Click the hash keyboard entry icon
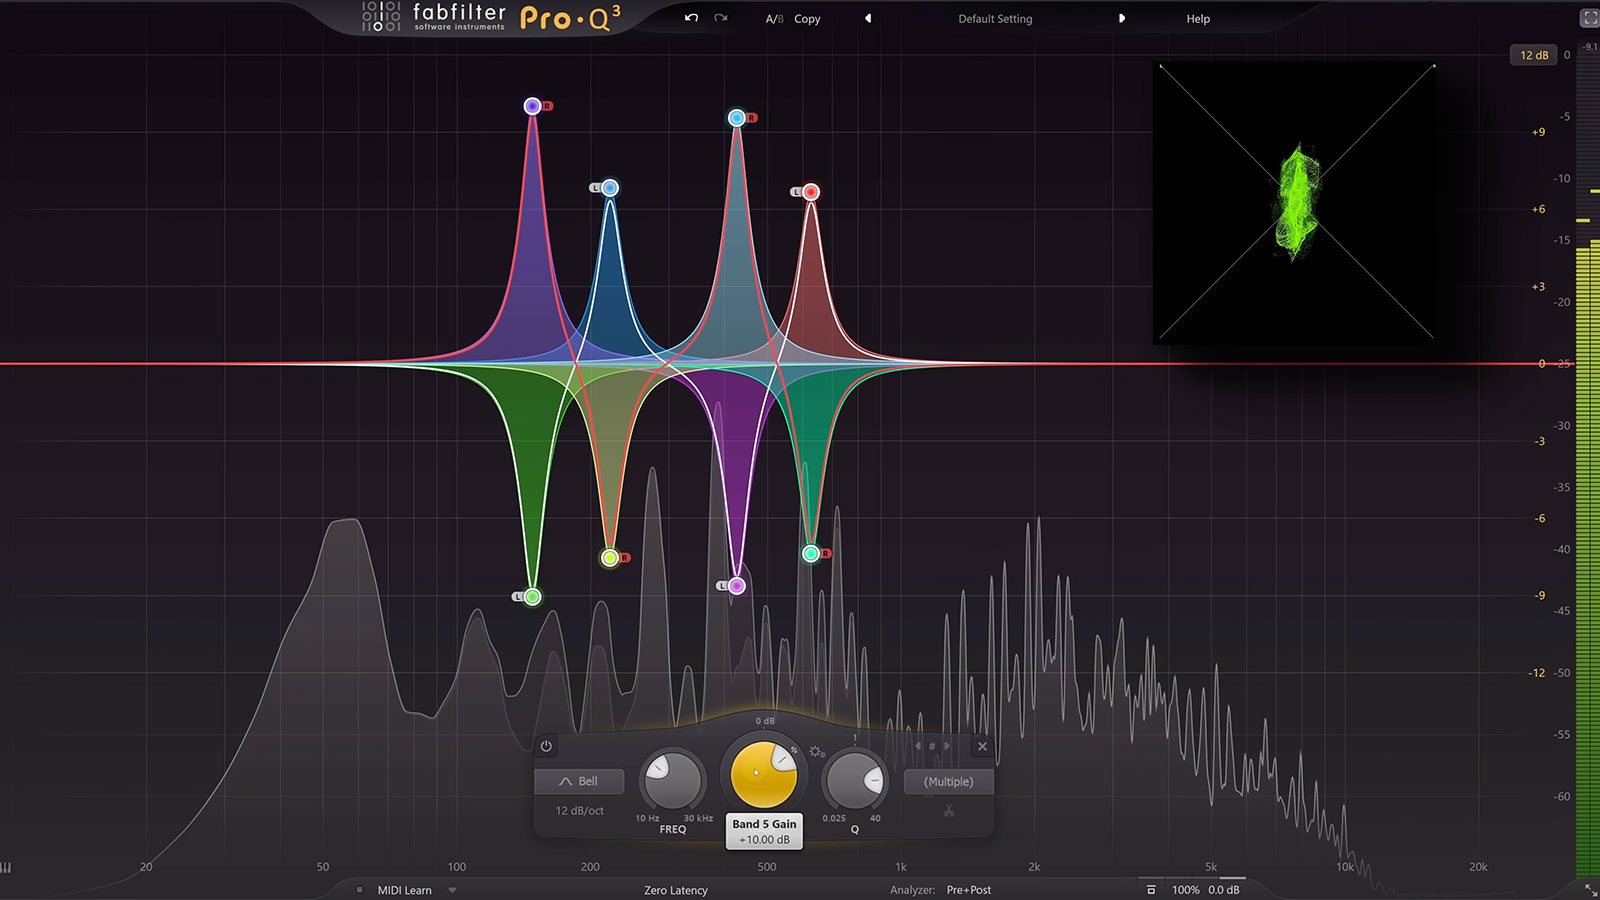The image size is (1600, 900). (932, 745)
